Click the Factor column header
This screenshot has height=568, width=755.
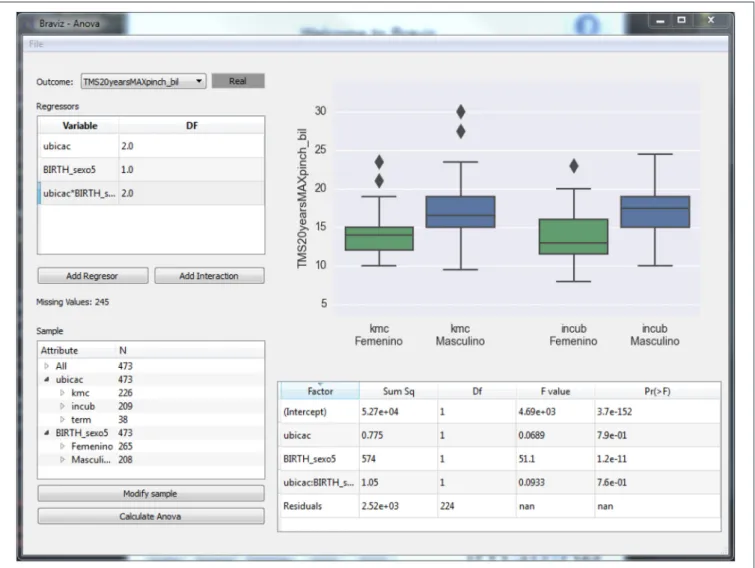(x=320, y=391)
